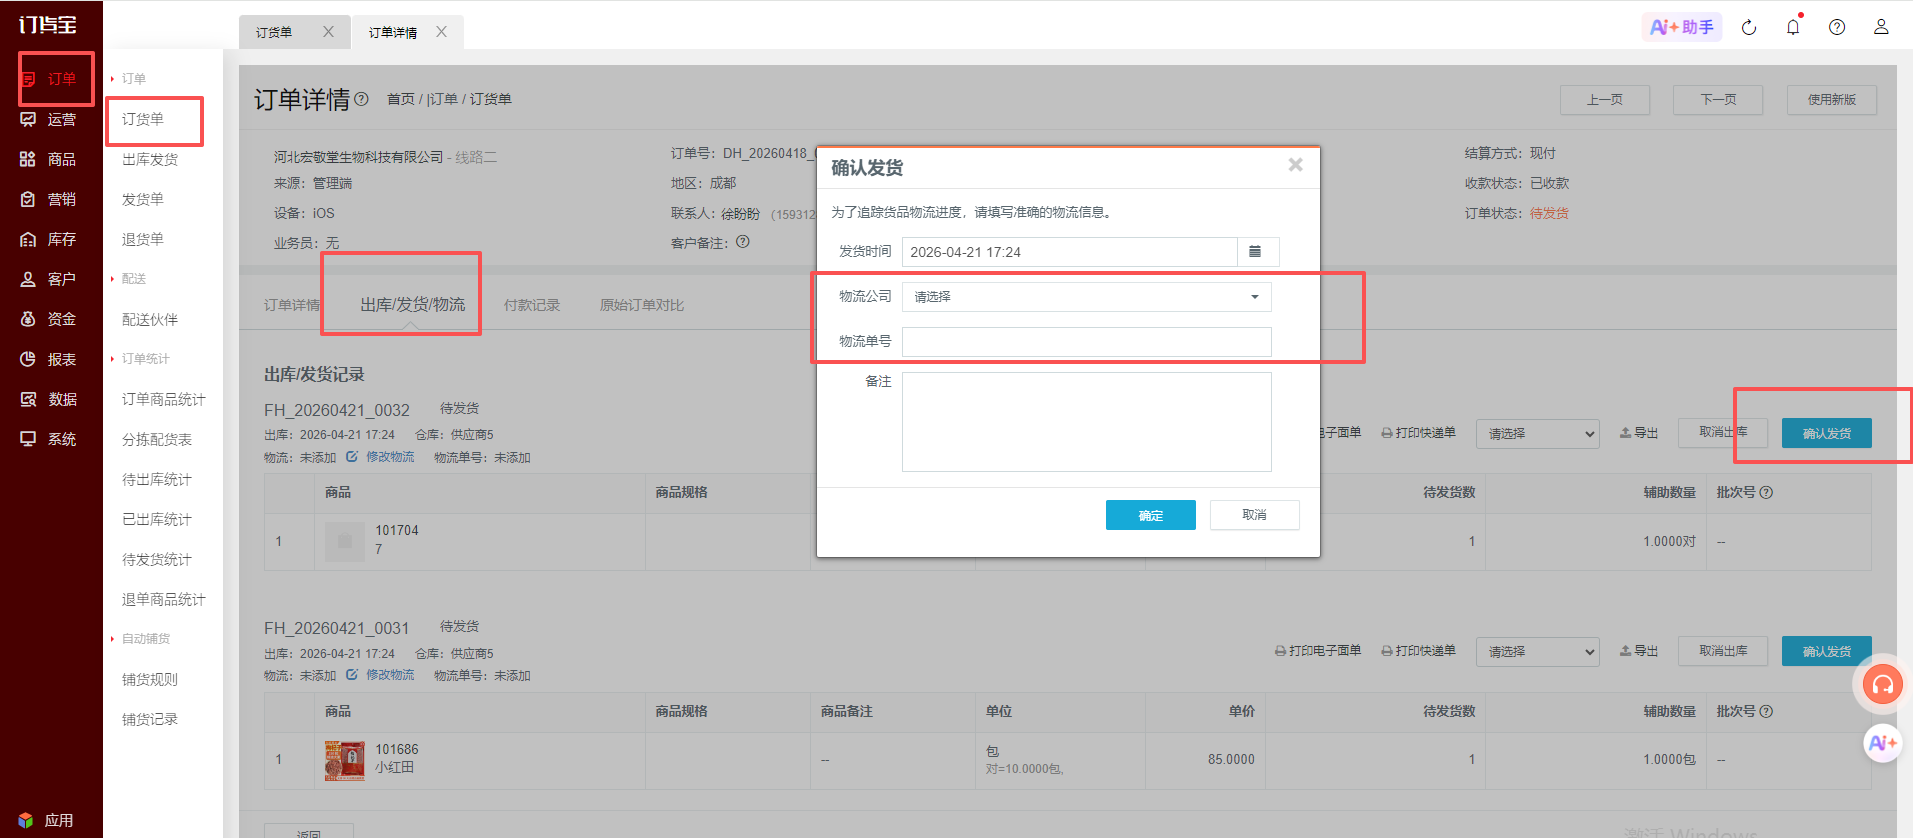The width and height of the screenshot is (1913, 838).
Task: Open 订单商品统计 in the submenu
Action: [164, 399]
